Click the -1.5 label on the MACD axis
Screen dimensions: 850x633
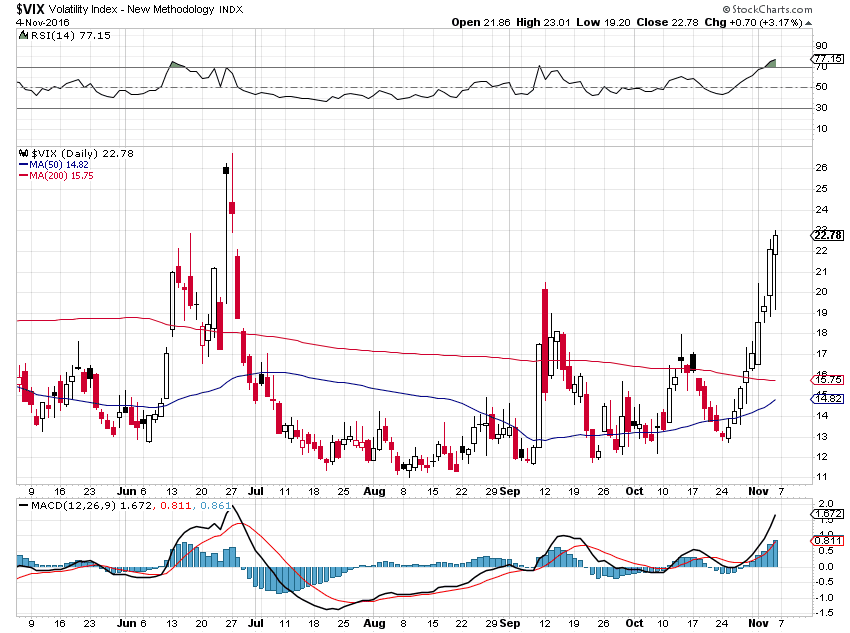point(824,613)
